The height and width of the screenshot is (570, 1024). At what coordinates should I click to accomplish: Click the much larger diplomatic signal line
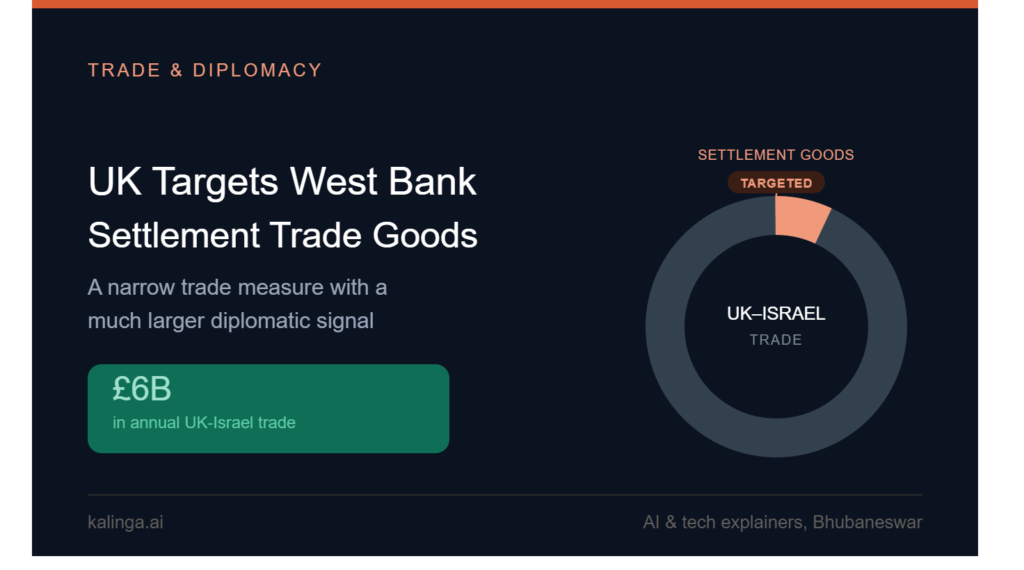pyautogui.click(x=231, y=321)
